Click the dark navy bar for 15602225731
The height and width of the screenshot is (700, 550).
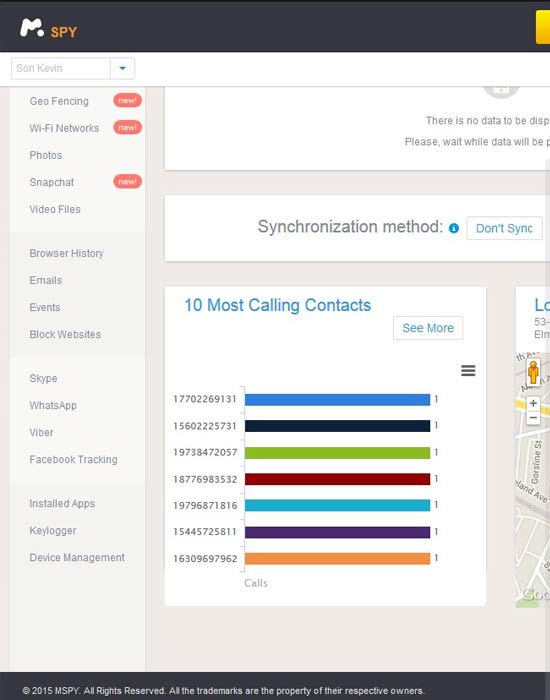[x=337, y=426]
